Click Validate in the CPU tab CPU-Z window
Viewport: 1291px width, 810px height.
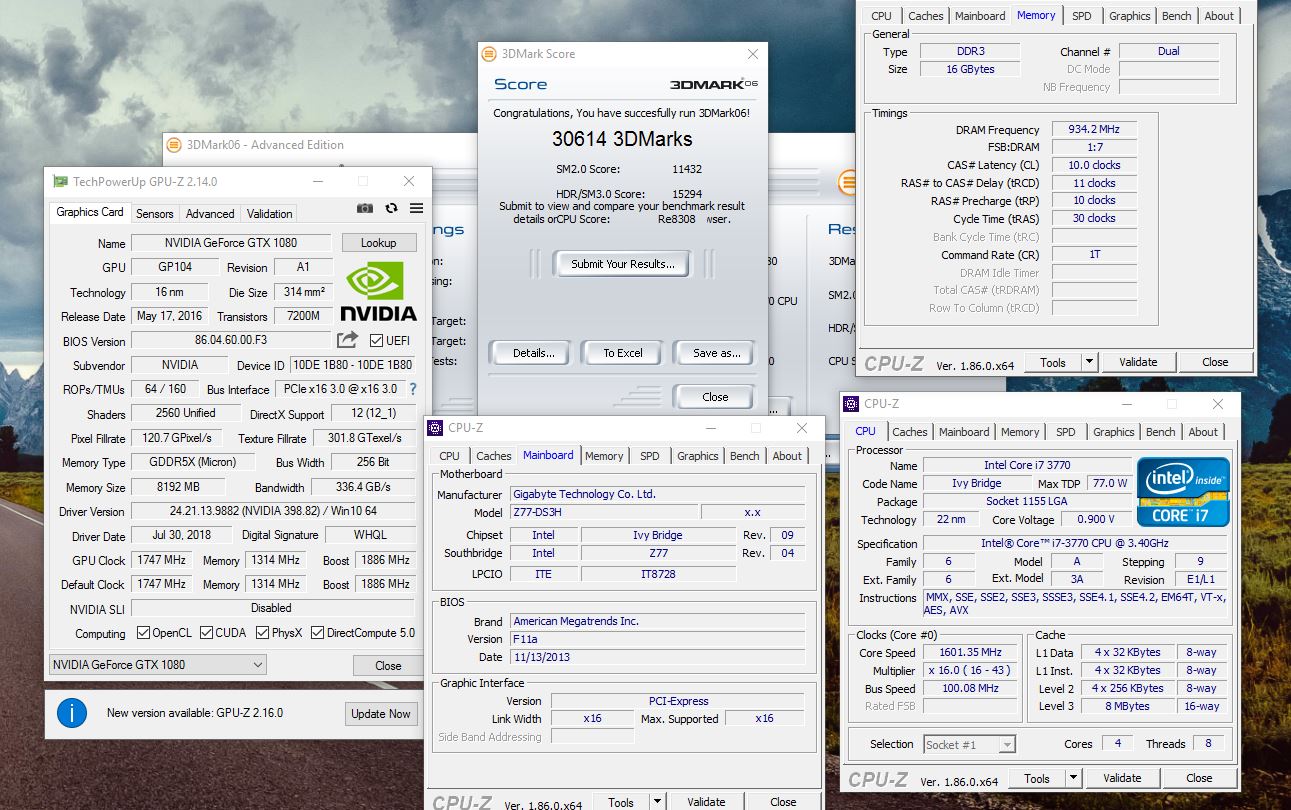point(1122,778)
